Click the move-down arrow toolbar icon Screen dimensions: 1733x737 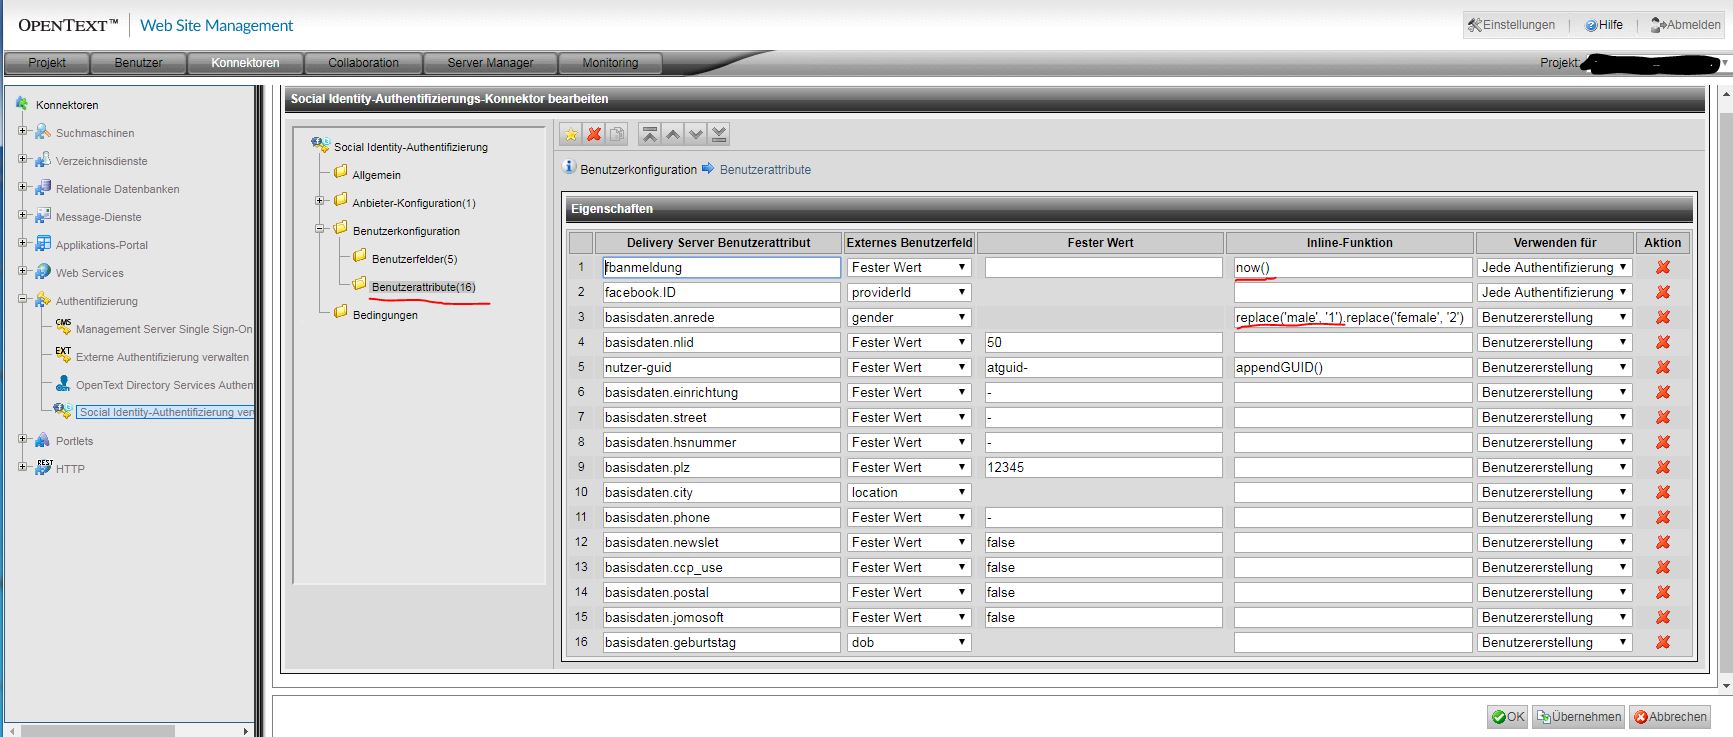696,134
